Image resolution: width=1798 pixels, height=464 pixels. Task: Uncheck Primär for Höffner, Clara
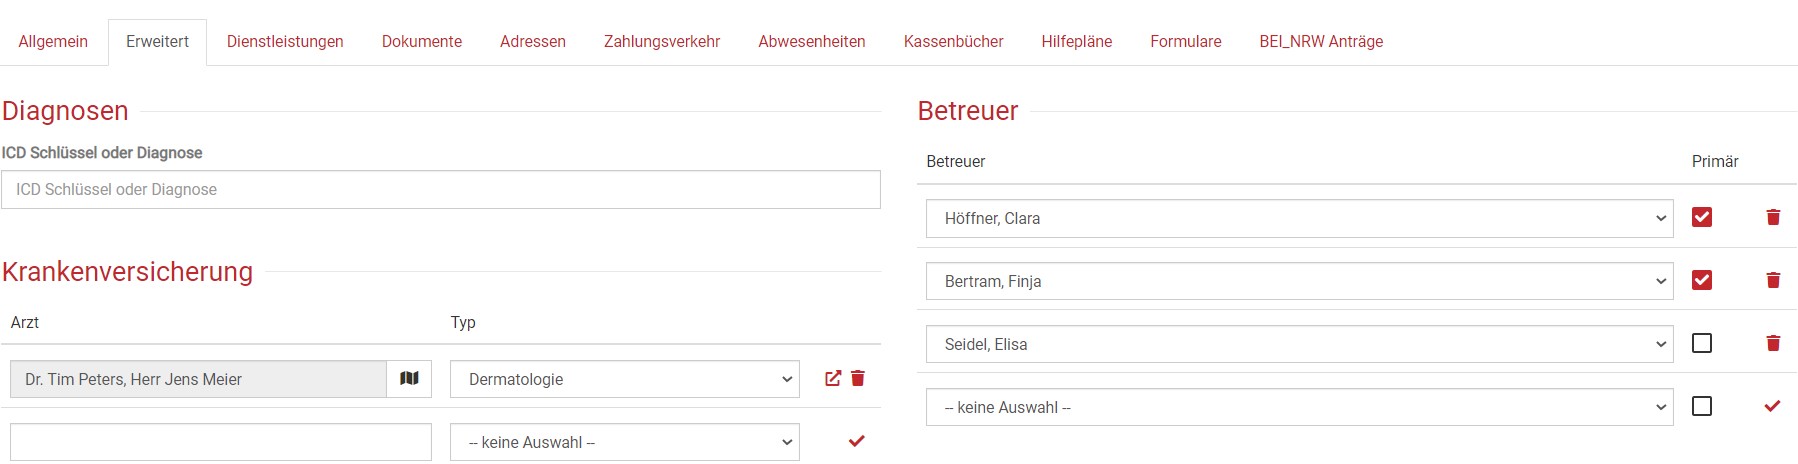point(1702,217)
